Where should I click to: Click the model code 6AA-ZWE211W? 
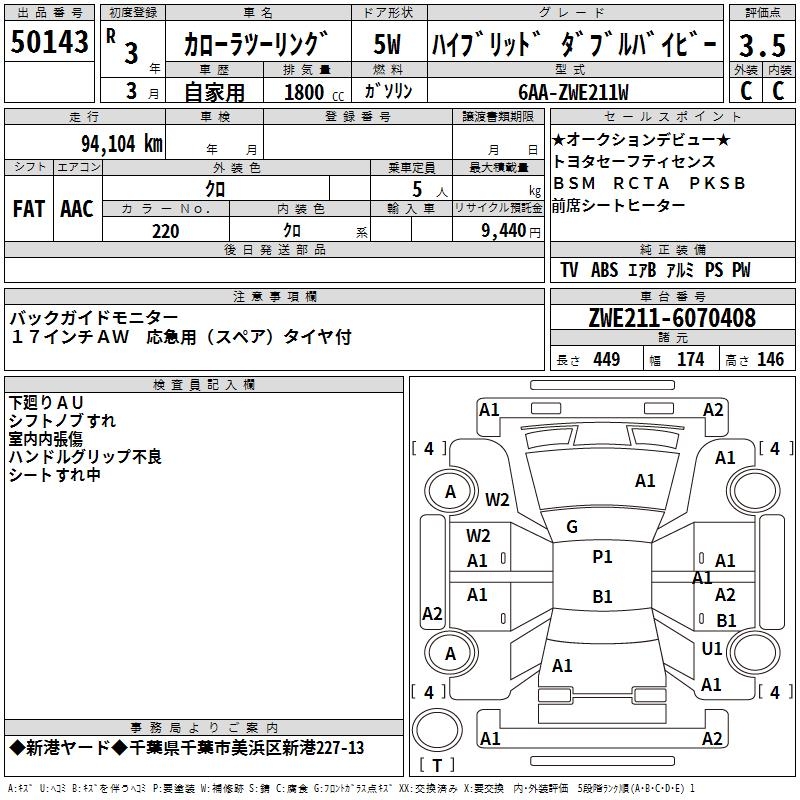[573, 93]
